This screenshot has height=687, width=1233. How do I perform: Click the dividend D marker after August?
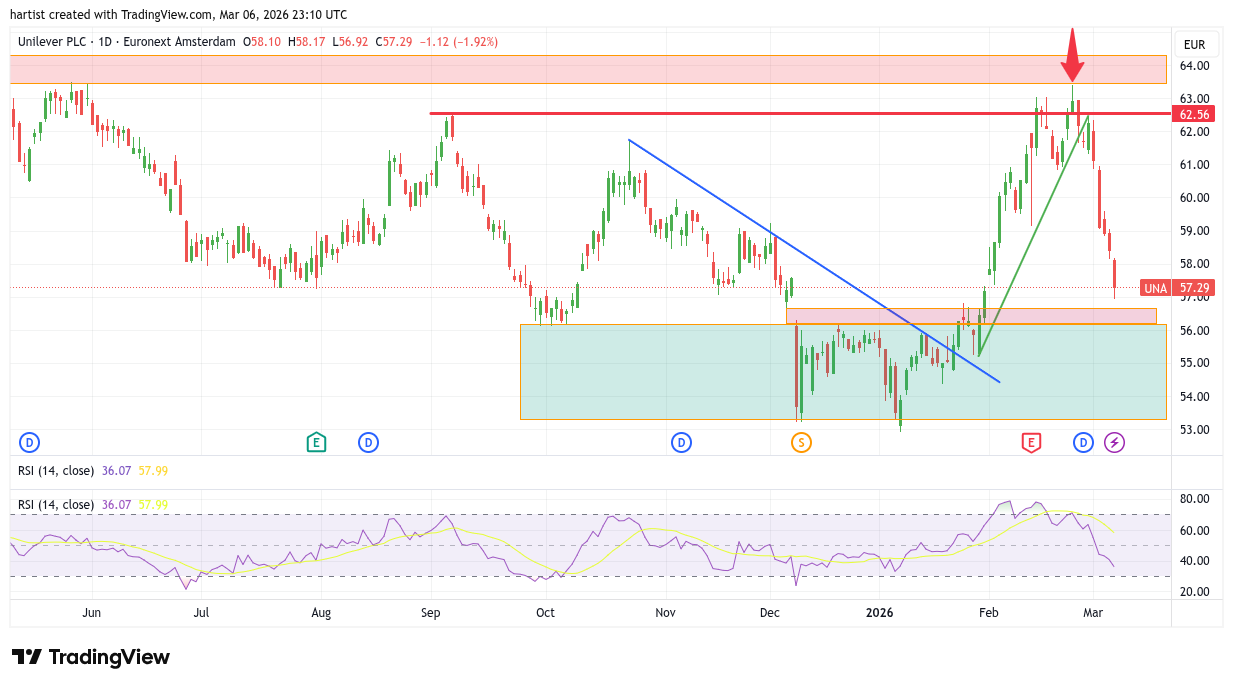pos(369,442)
